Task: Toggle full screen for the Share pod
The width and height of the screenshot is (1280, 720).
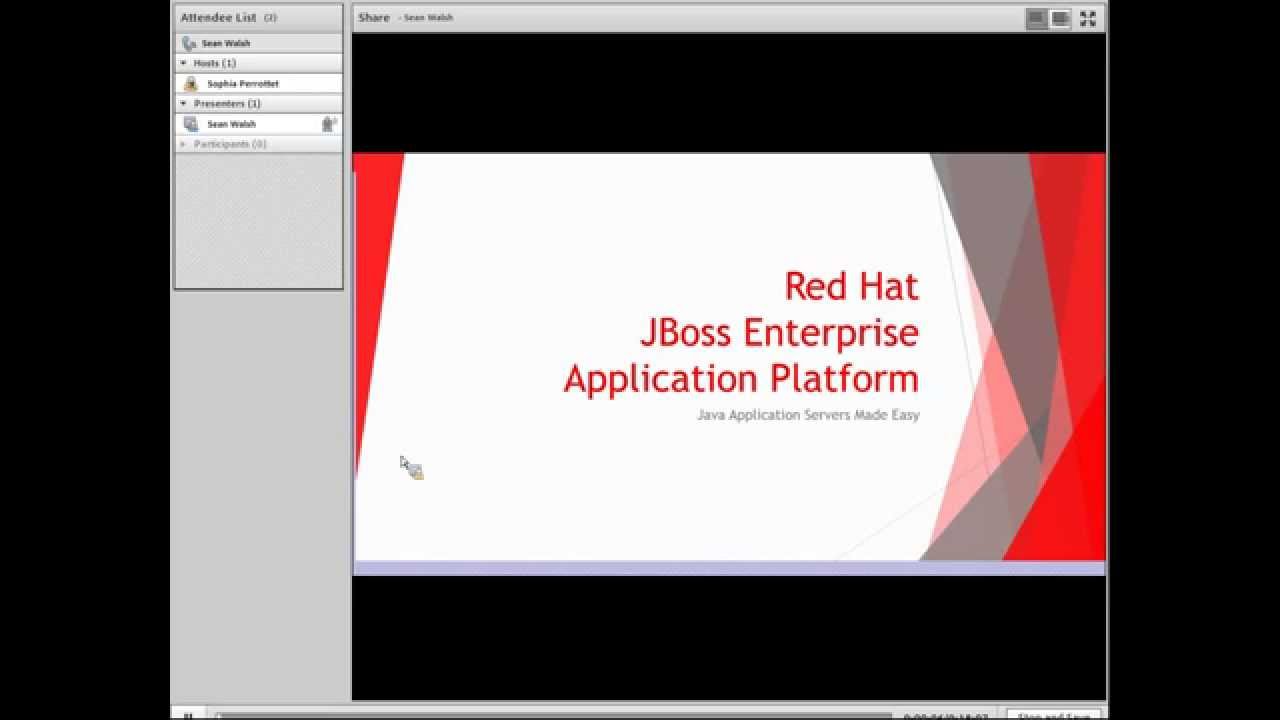Action: point(1088,18)
